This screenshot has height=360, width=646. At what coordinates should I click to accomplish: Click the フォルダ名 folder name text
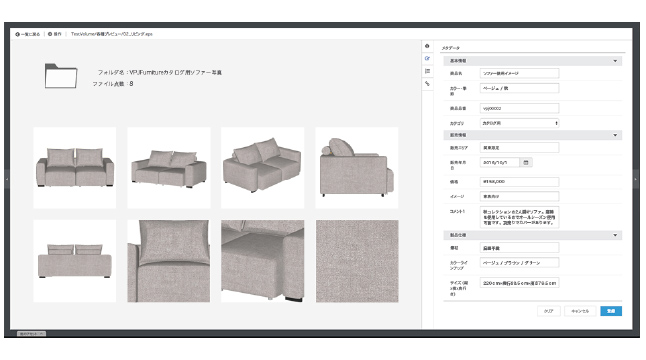(x=160, y=72)
